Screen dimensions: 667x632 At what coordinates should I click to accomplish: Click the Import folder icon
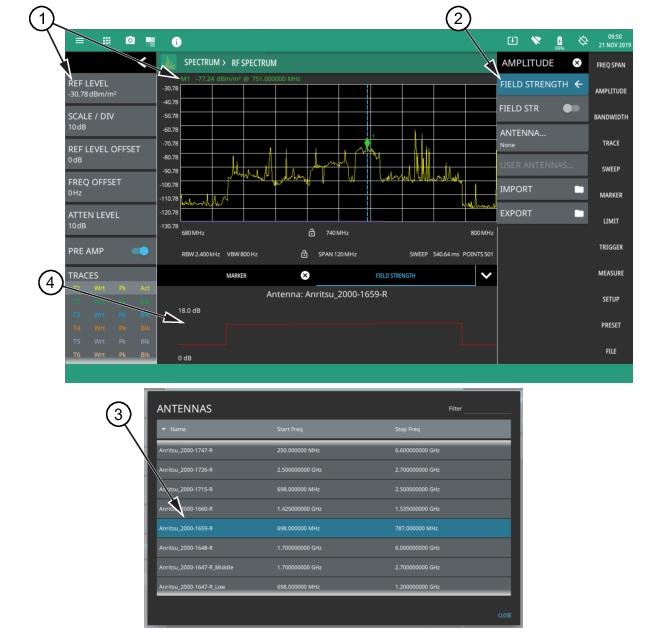click(578, 189)
